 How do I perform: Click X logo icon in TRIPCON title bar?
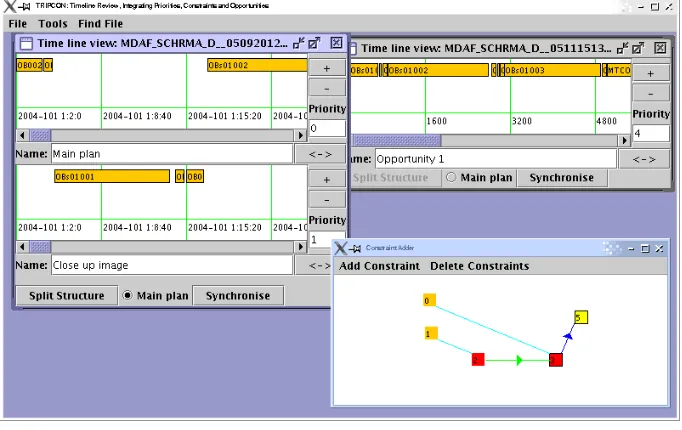(x=9, y=6)
